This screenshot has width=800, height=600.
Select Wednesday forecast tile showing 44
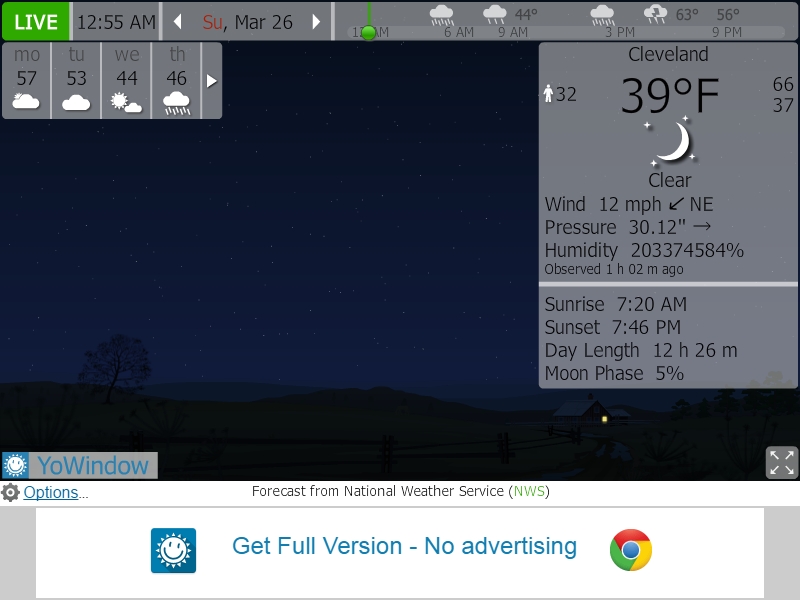[126, 81]
